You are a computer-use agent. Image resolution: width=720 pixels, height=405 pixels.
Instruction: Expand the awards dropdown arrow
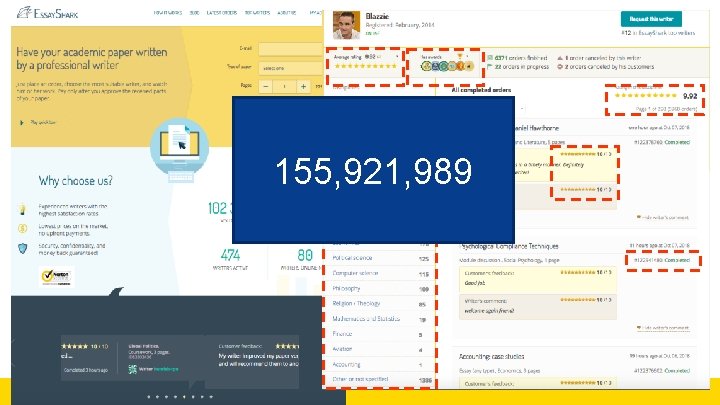point(467,57)
